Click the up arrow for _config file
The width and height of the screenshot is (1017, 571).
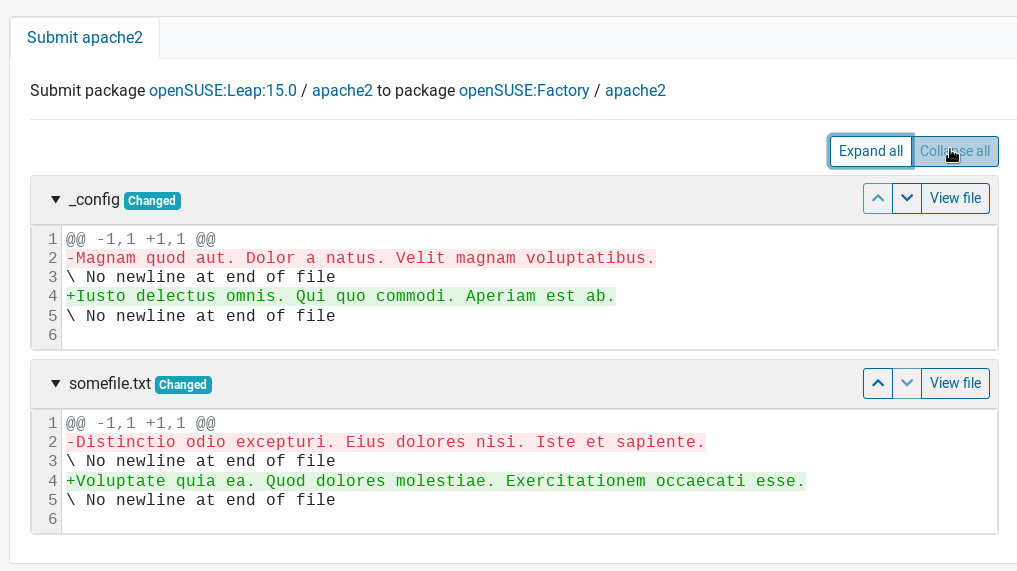[877, 198]
